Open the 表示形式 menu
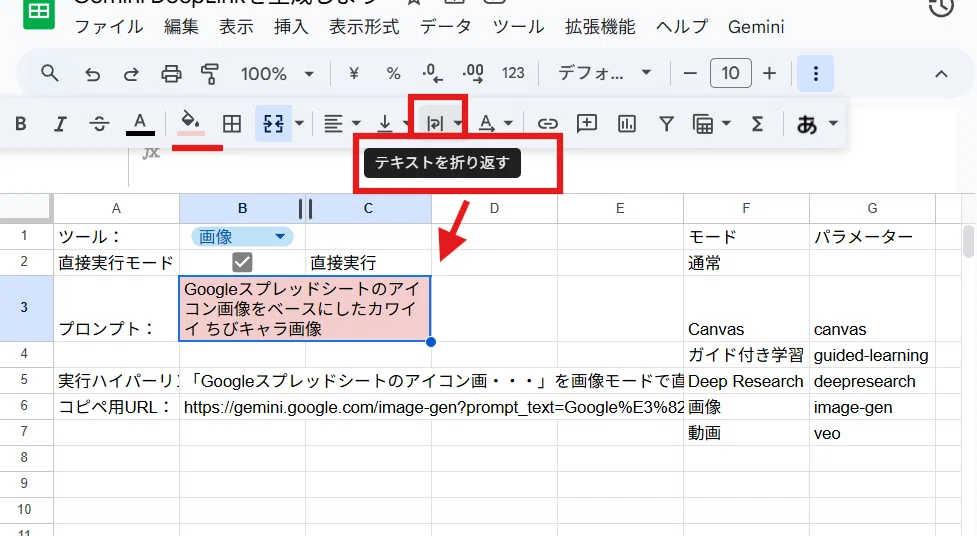The width and height of the screenshot is (977, 536). pyautogui.click(x=364, y=27)
